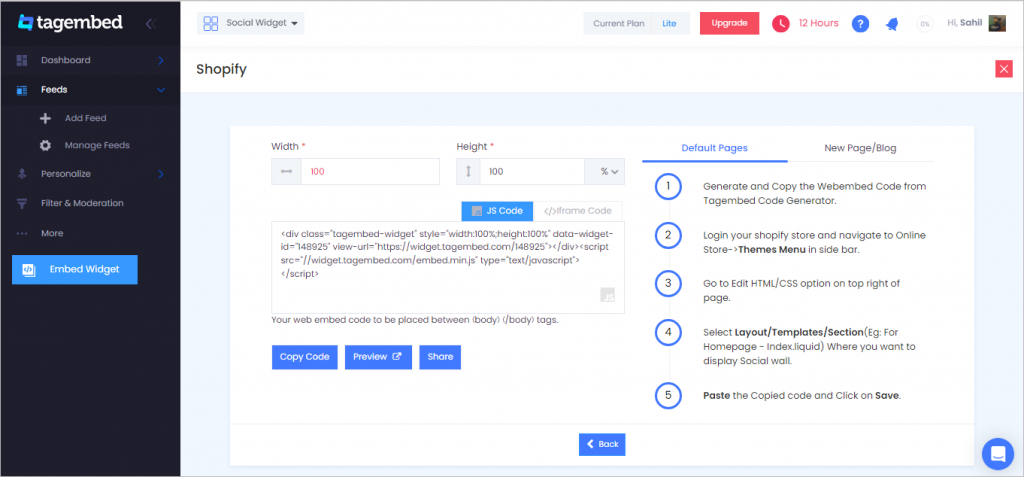Image resolution: width=1024 pixels, height=477 pixels.
Task: Click the Embed Widget code icon
Action: pos(29,269)
